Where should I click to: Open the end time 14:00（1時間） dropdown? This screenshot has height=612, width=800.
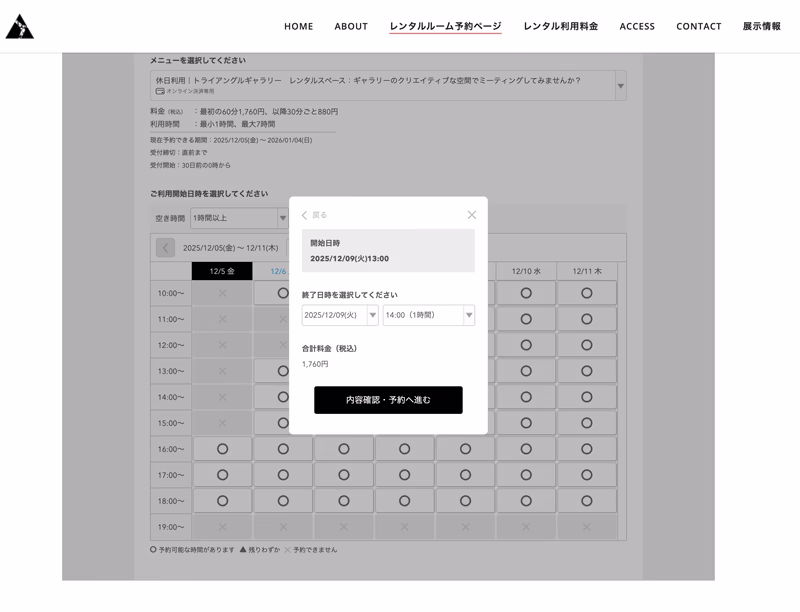428,315
